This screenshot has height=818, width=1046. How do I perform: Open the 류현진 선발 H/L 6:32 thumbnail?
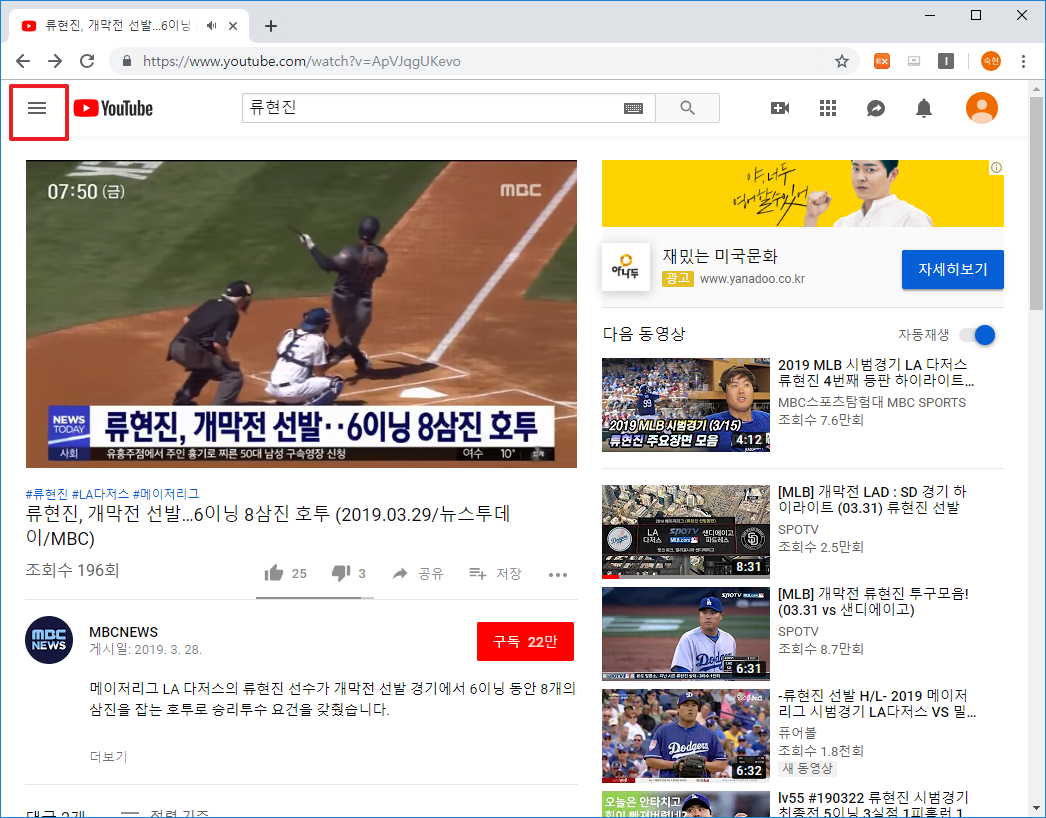click(686, 735)
